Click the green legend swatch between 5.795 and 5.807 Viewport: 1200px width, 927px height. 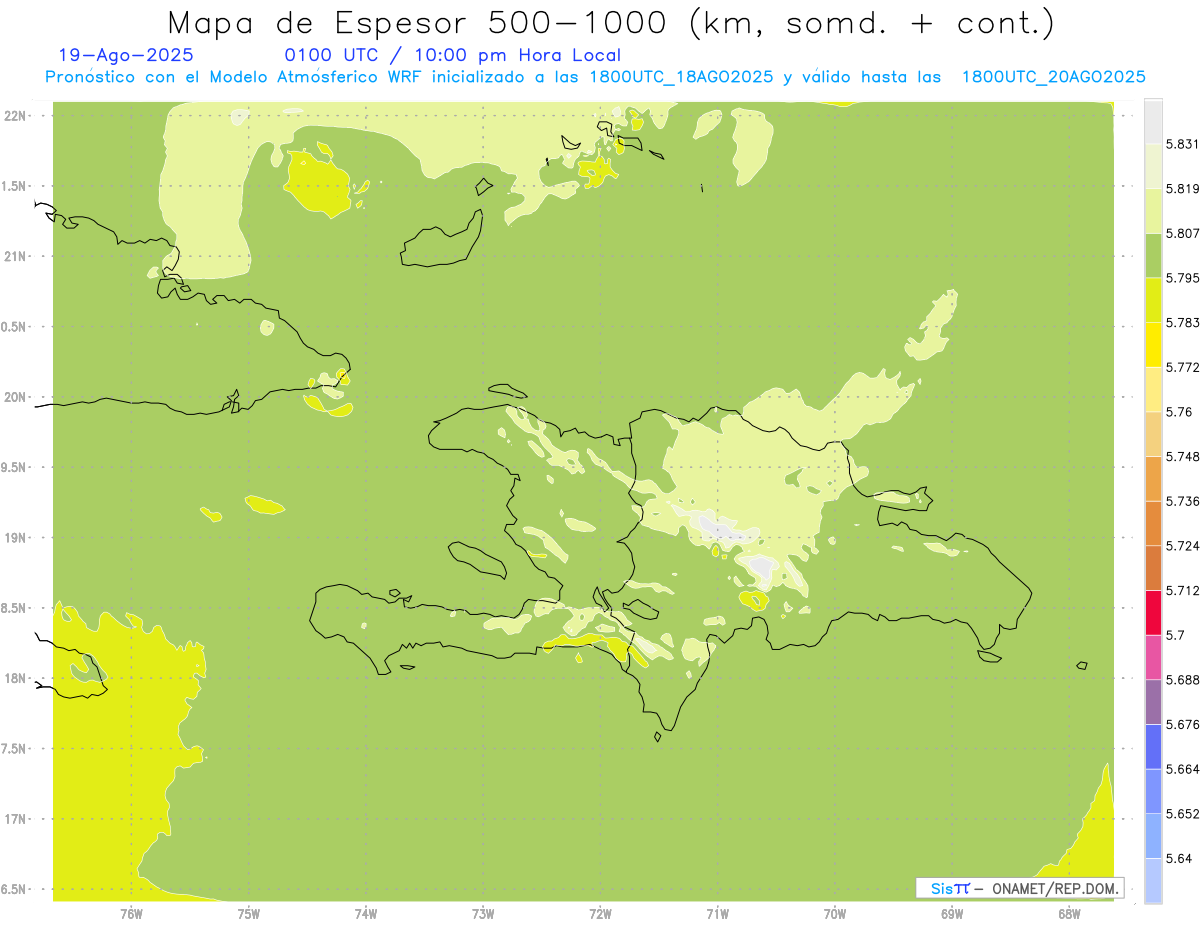click(1153, 255)
